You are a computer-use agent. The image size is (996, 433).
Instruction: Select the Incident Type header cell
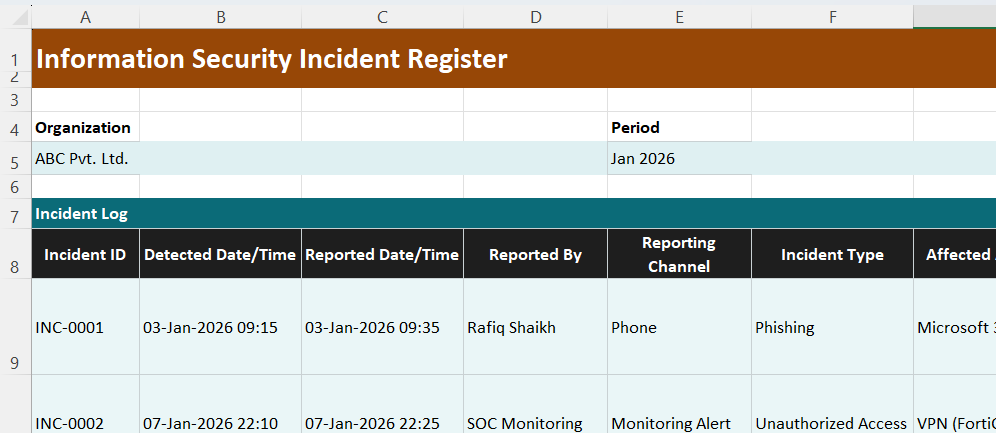click(832, 255)
